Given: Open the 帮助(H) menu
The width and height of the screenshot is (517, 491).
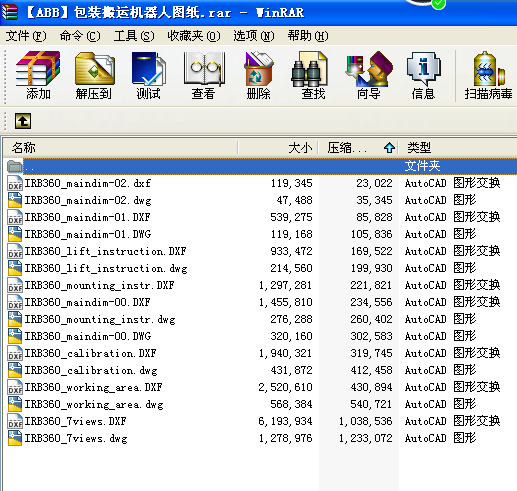Looking at the screenshot, I should coord(308,36).
